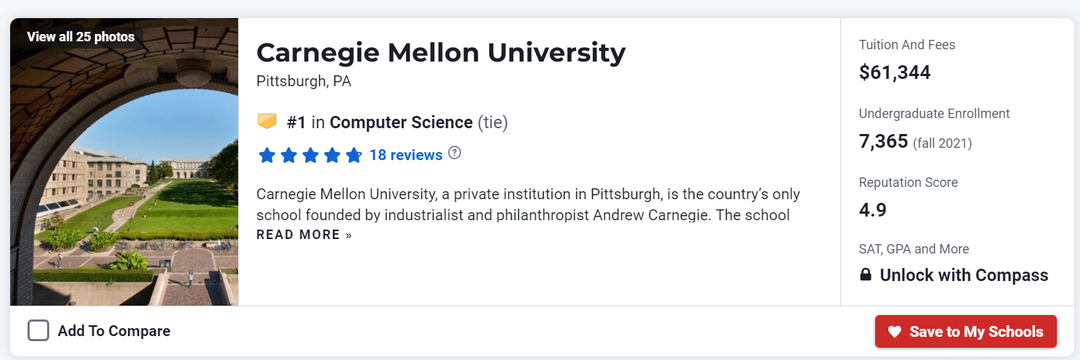This screenshot has height=360, width=1080.
Task: Click the reviews help question mark icon
Action: click(455, 153)
